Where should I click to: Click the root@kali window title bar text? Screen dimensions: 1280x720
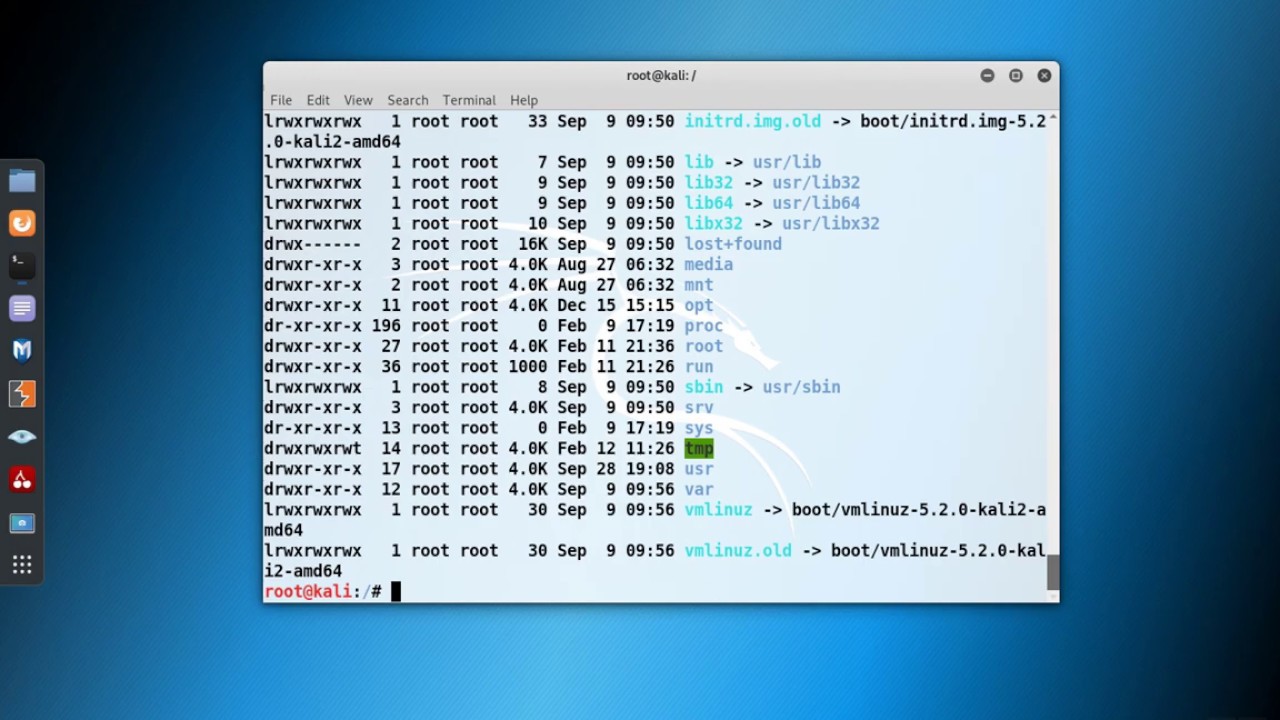click(x=661, y=75)
